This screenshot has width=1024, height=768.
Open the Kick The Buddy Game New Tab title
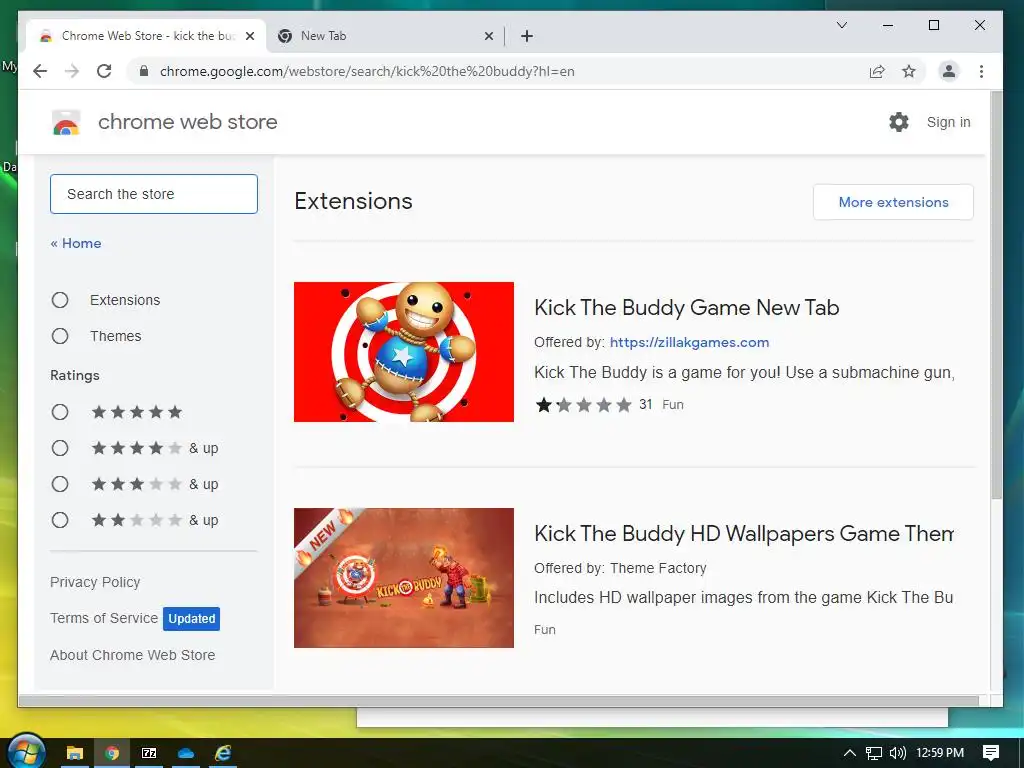[686, 308]
